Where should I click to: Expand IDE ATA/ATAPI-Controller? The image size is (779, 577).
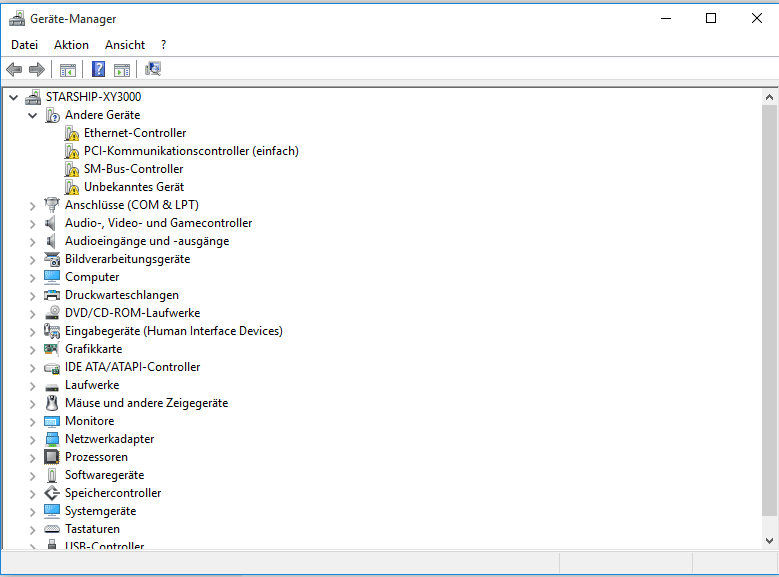(33, 368)
